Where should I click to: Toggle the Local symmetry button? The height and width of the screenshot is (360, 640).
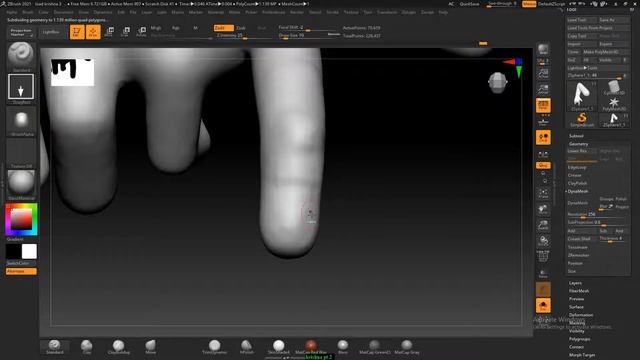(543, 138)
